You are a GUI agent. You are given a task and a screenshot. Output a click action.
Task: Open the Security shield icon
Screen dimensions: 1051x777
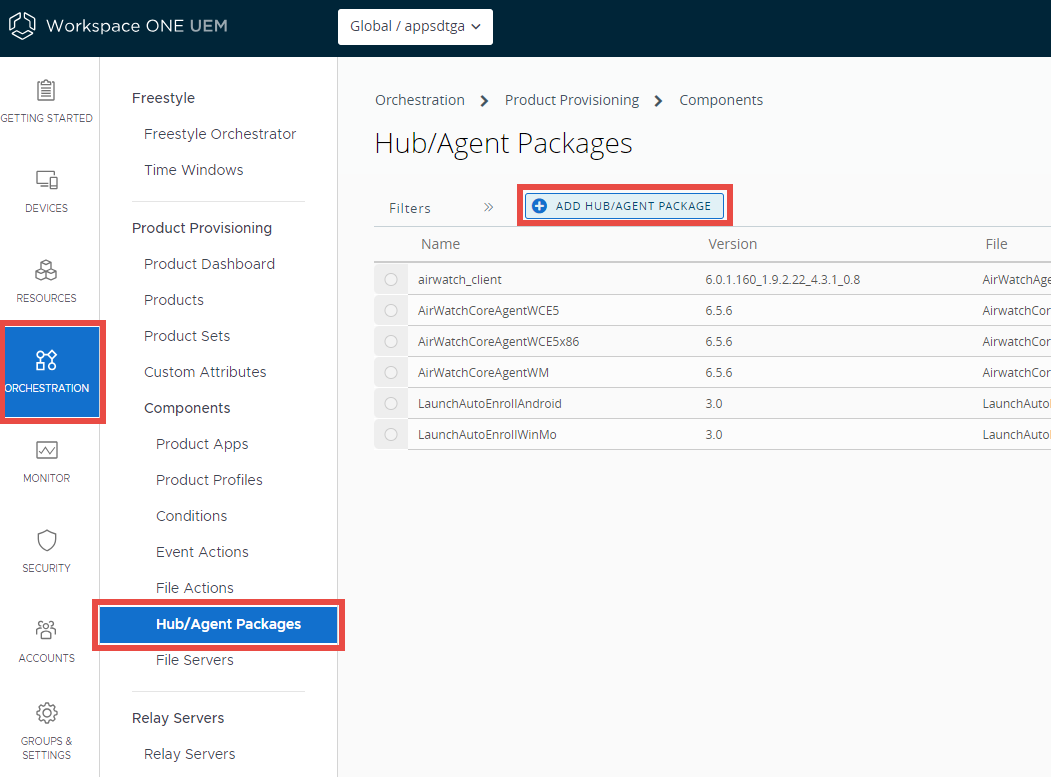tap(46, 540)
